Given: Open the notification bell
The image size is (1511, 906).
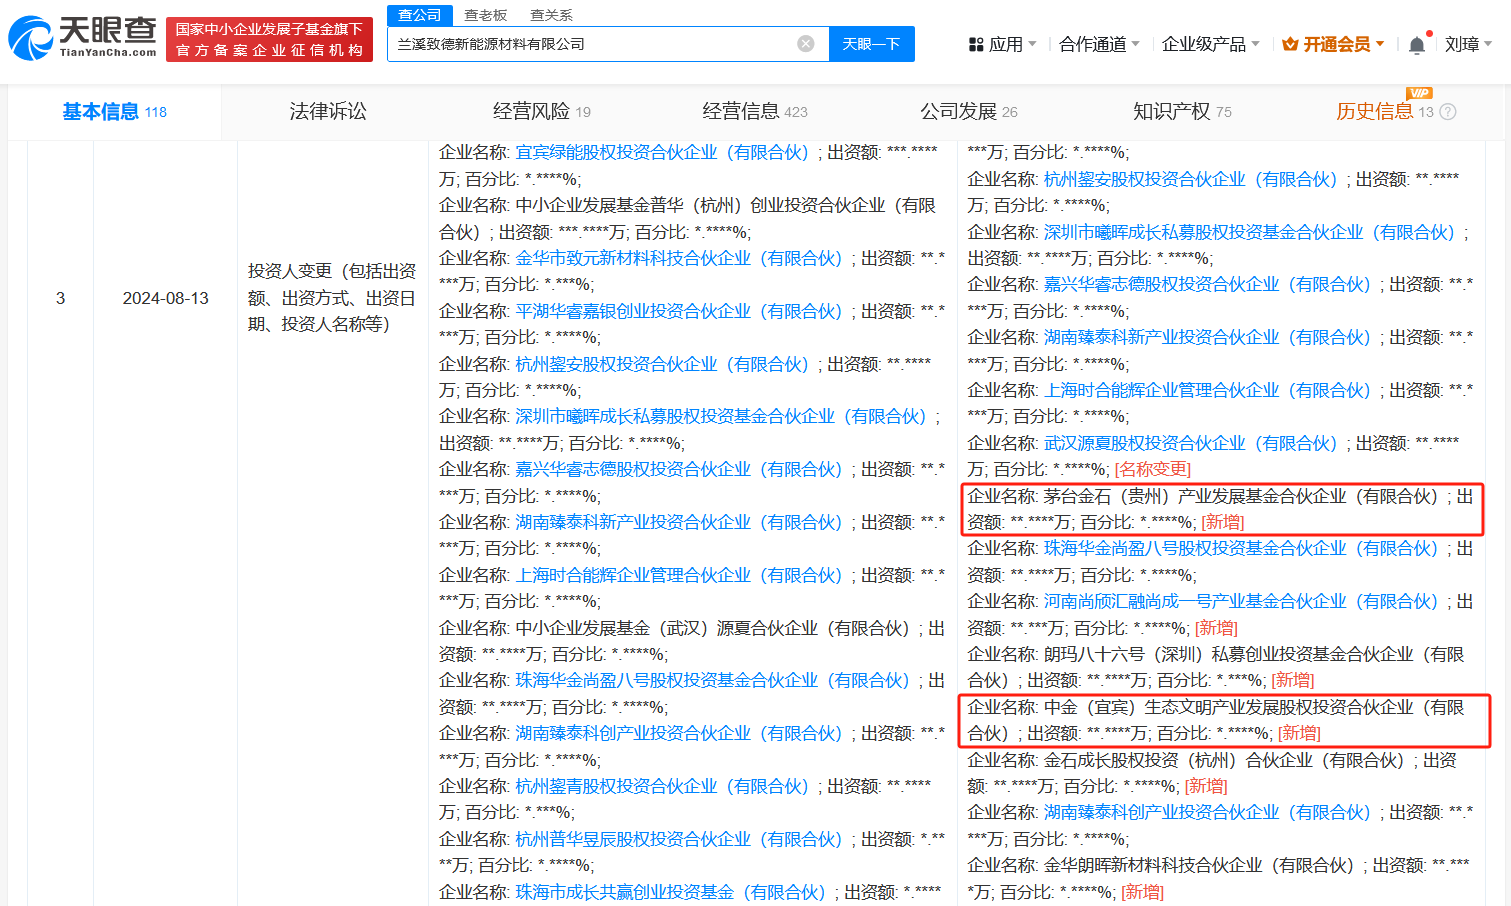Looking at the screenshot, I should tap(1416, 45).
